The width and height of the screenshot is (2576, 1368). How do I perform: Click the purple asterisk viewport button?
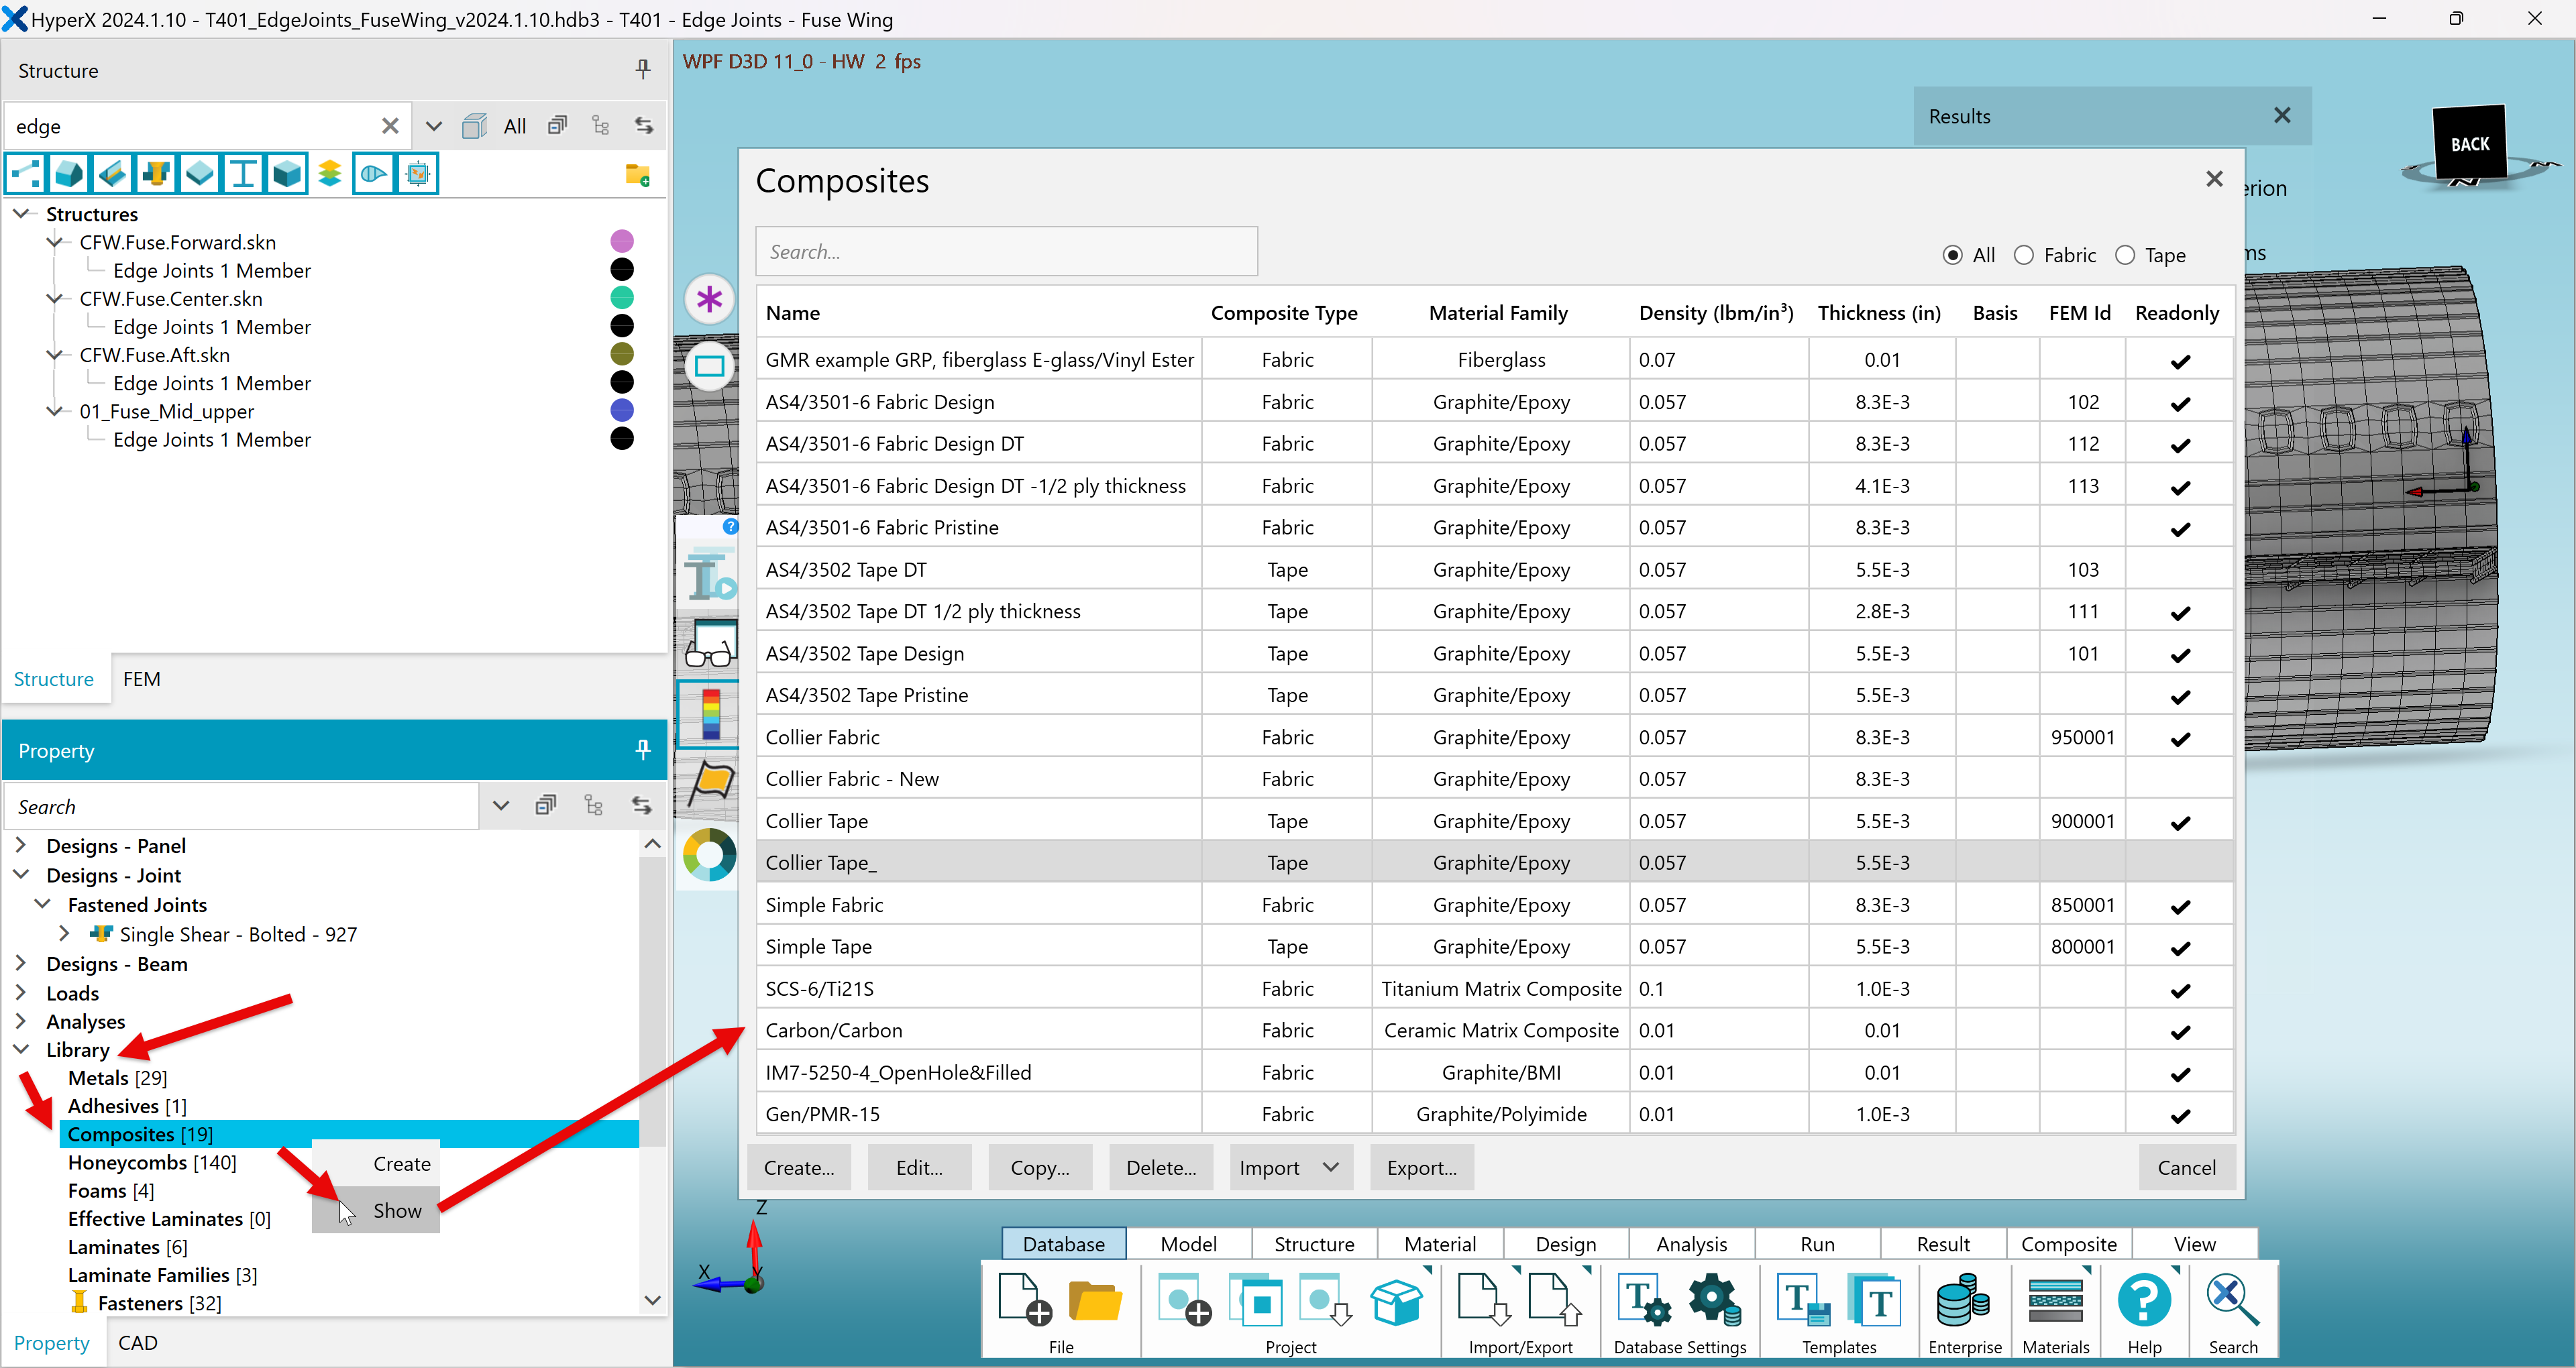click(709, 299)
